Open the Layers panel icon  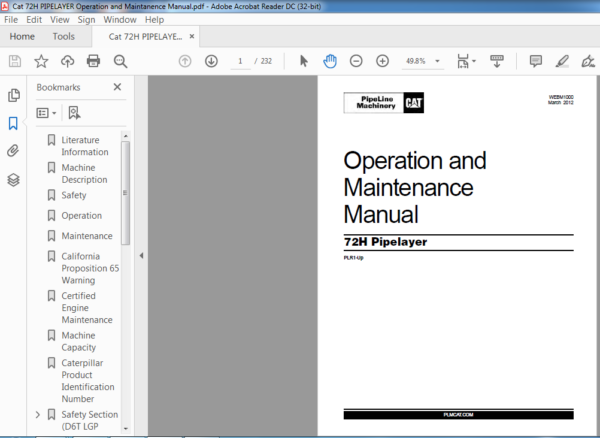pyautogui.click(x=13, y=179)
